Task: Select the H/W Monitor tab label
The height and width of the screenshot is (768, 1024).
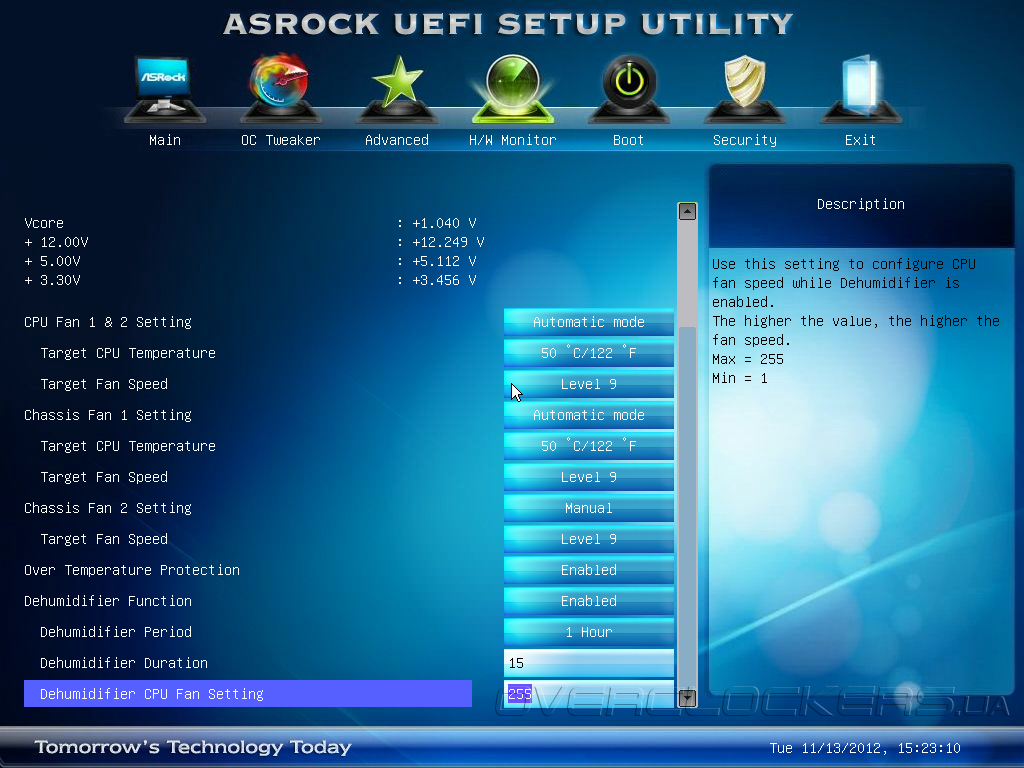Action: pyautogui.click(x=513, y=140)
